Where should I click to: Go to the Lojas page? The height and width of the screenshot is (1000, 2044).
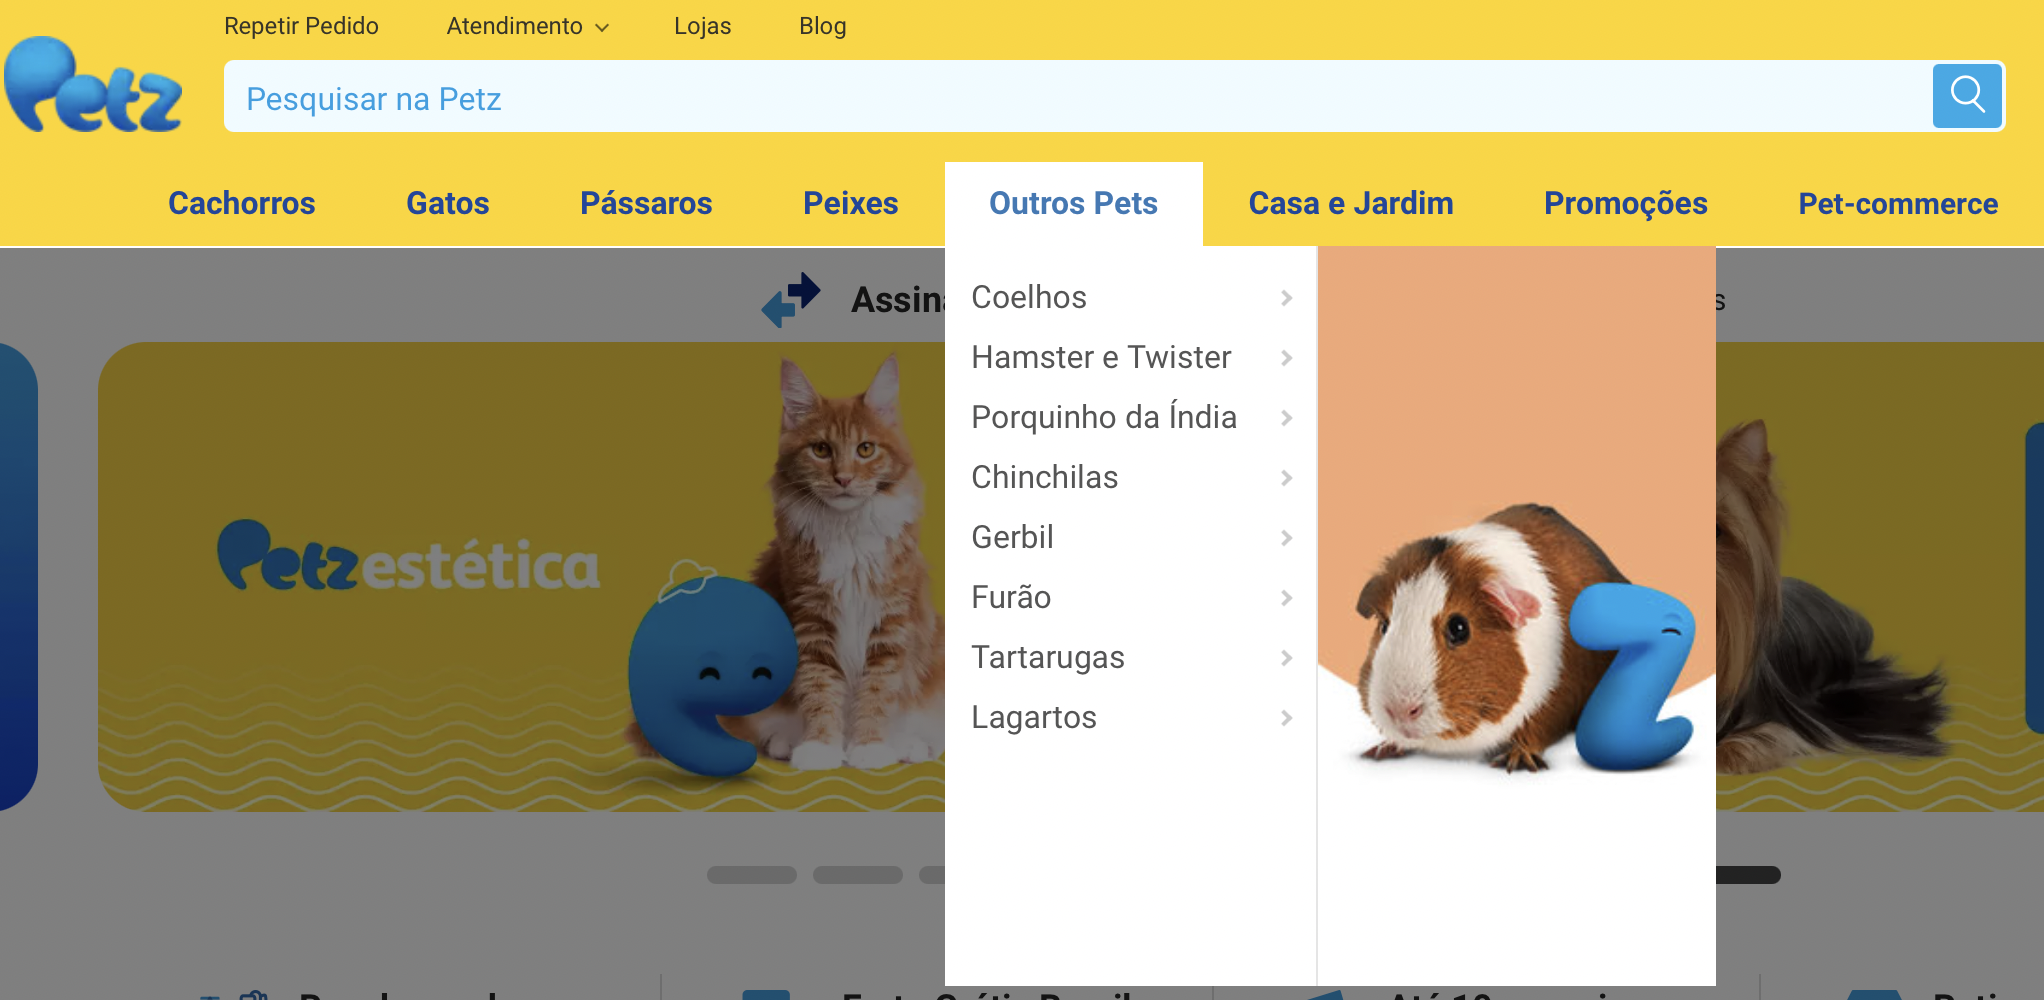pyautogui.click(x=702, y=26)
